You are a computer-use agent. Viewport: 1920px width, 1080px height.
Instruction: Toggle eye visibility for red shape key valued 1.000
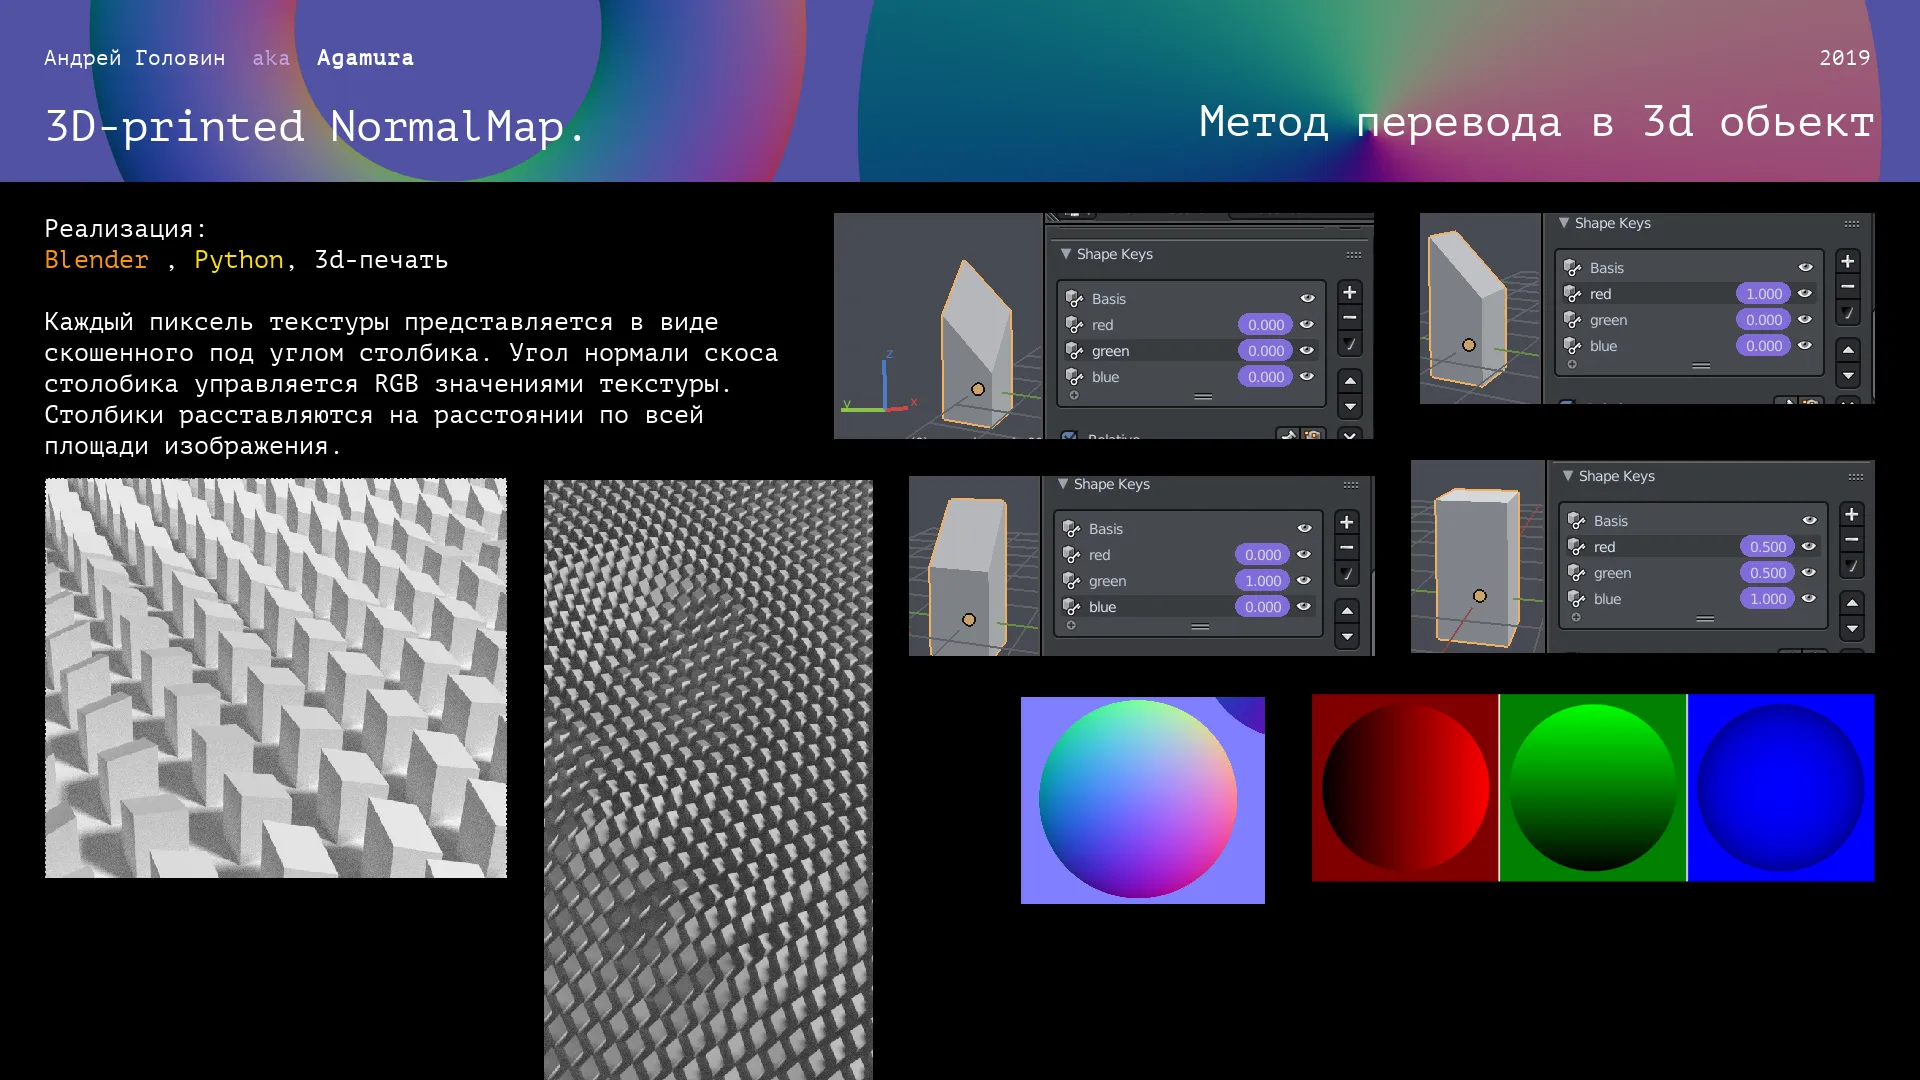pos(1805,294)
